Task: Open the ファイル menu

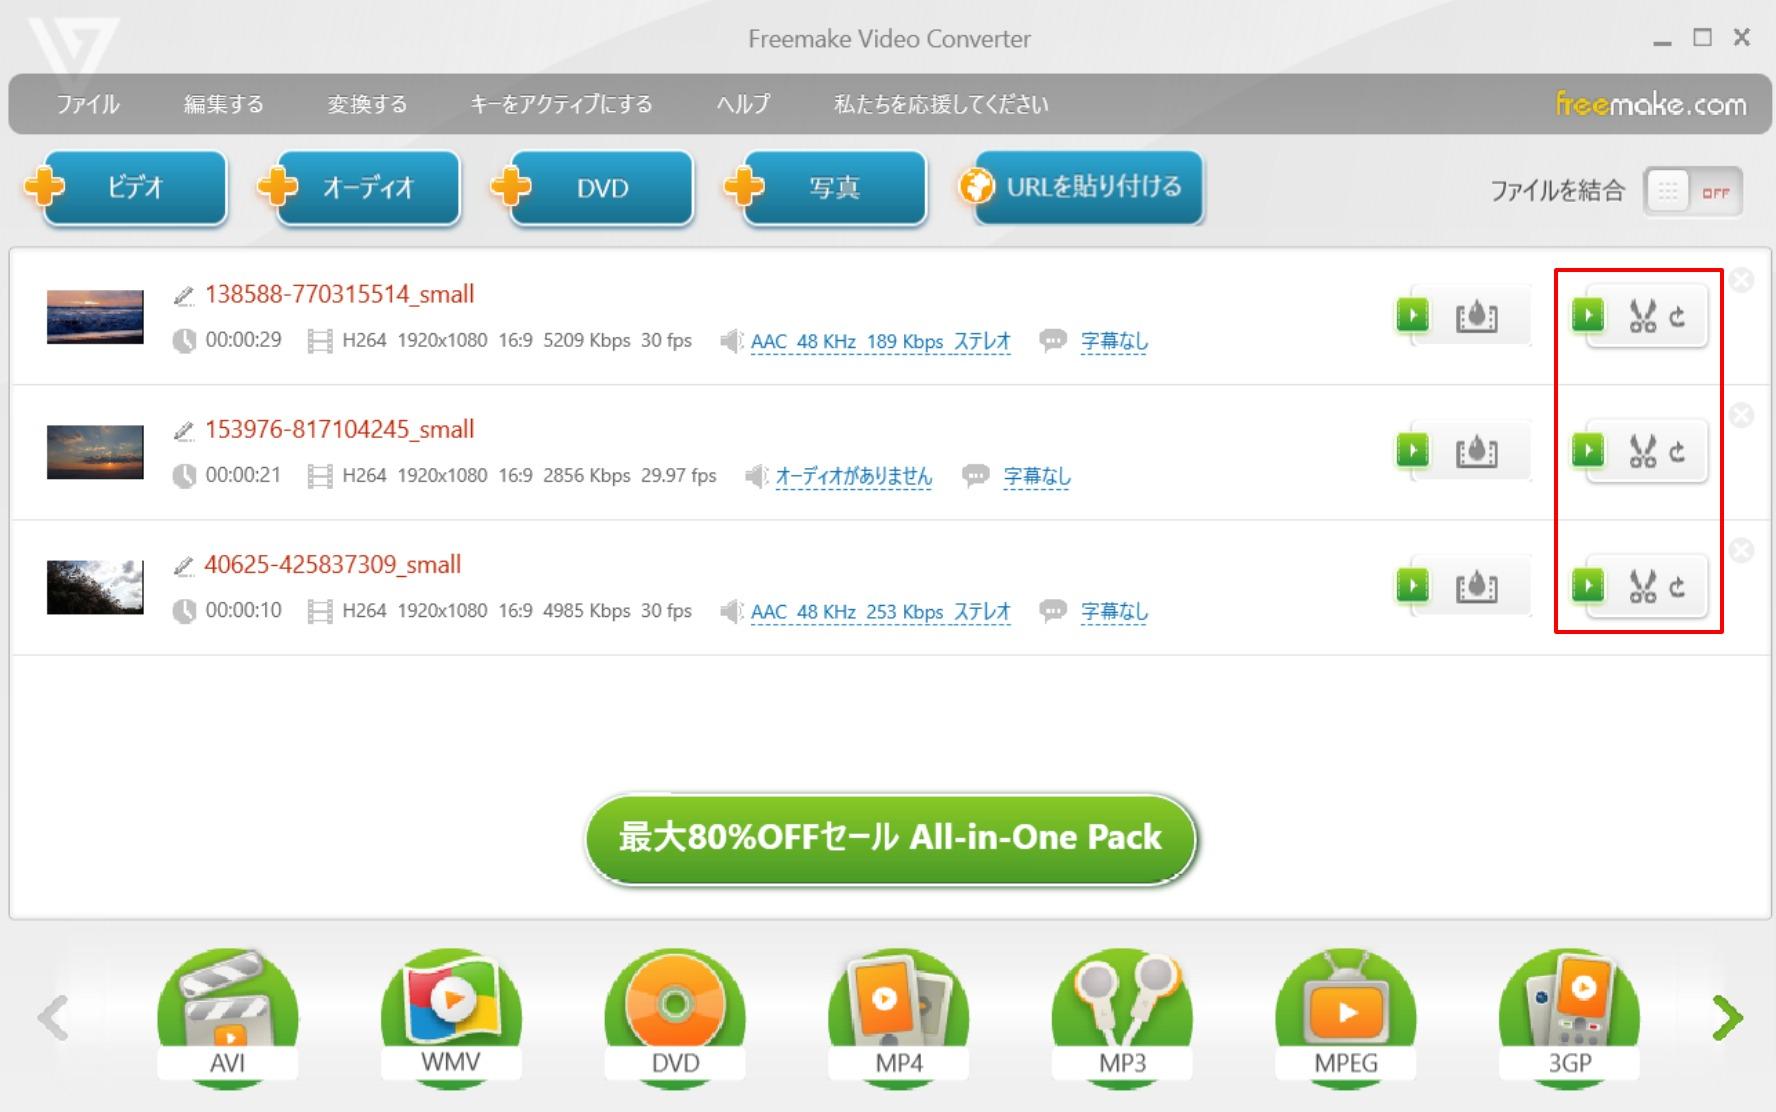Action: pyautogui.click(x=87, y=104)
